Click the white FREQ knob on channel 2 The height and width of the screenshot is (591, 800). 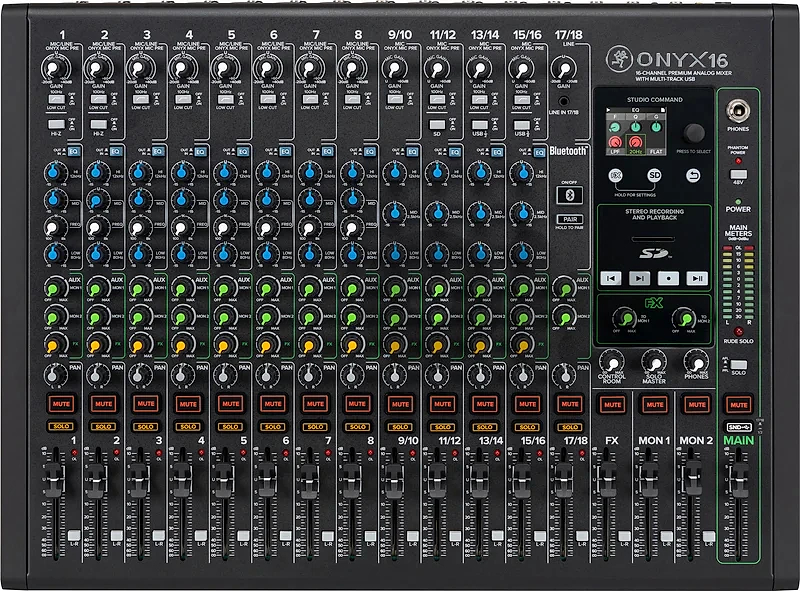click(x=96, y=226)
